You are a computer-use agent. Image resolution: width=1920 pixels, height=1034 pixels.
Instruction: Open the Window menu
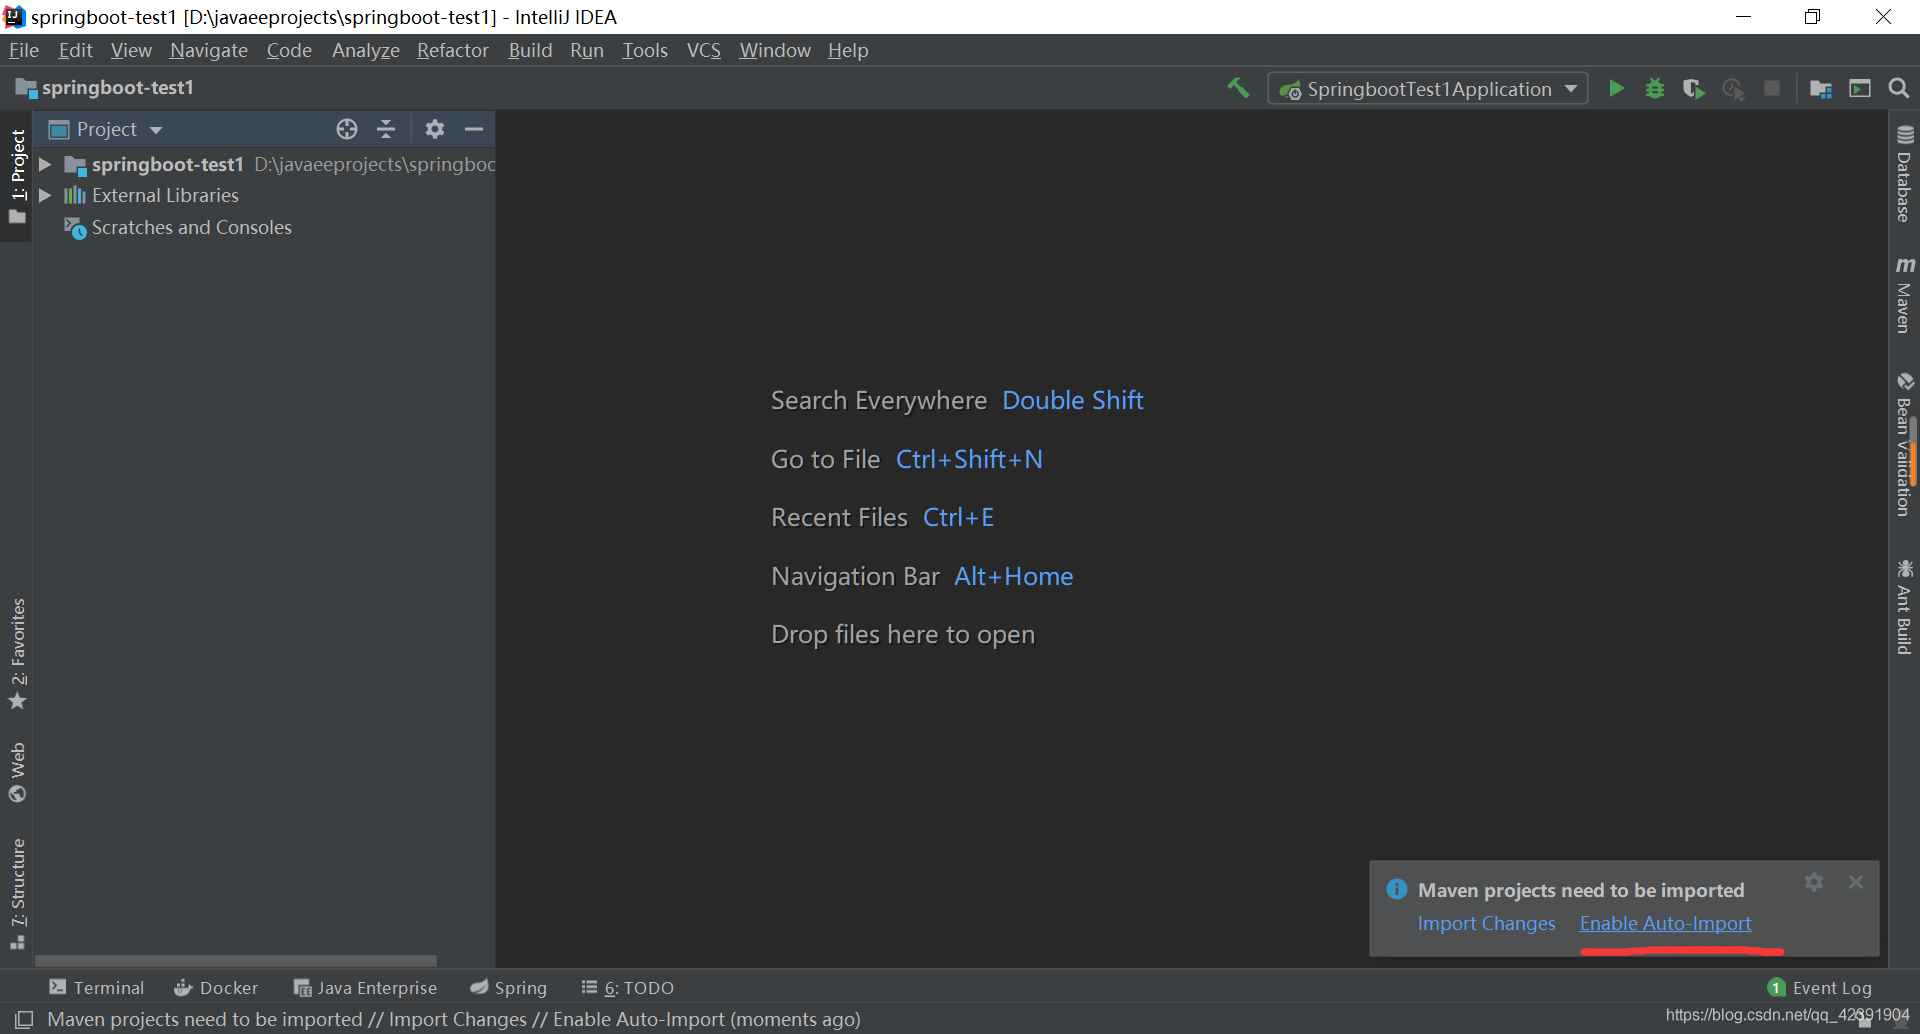point(775,50)
